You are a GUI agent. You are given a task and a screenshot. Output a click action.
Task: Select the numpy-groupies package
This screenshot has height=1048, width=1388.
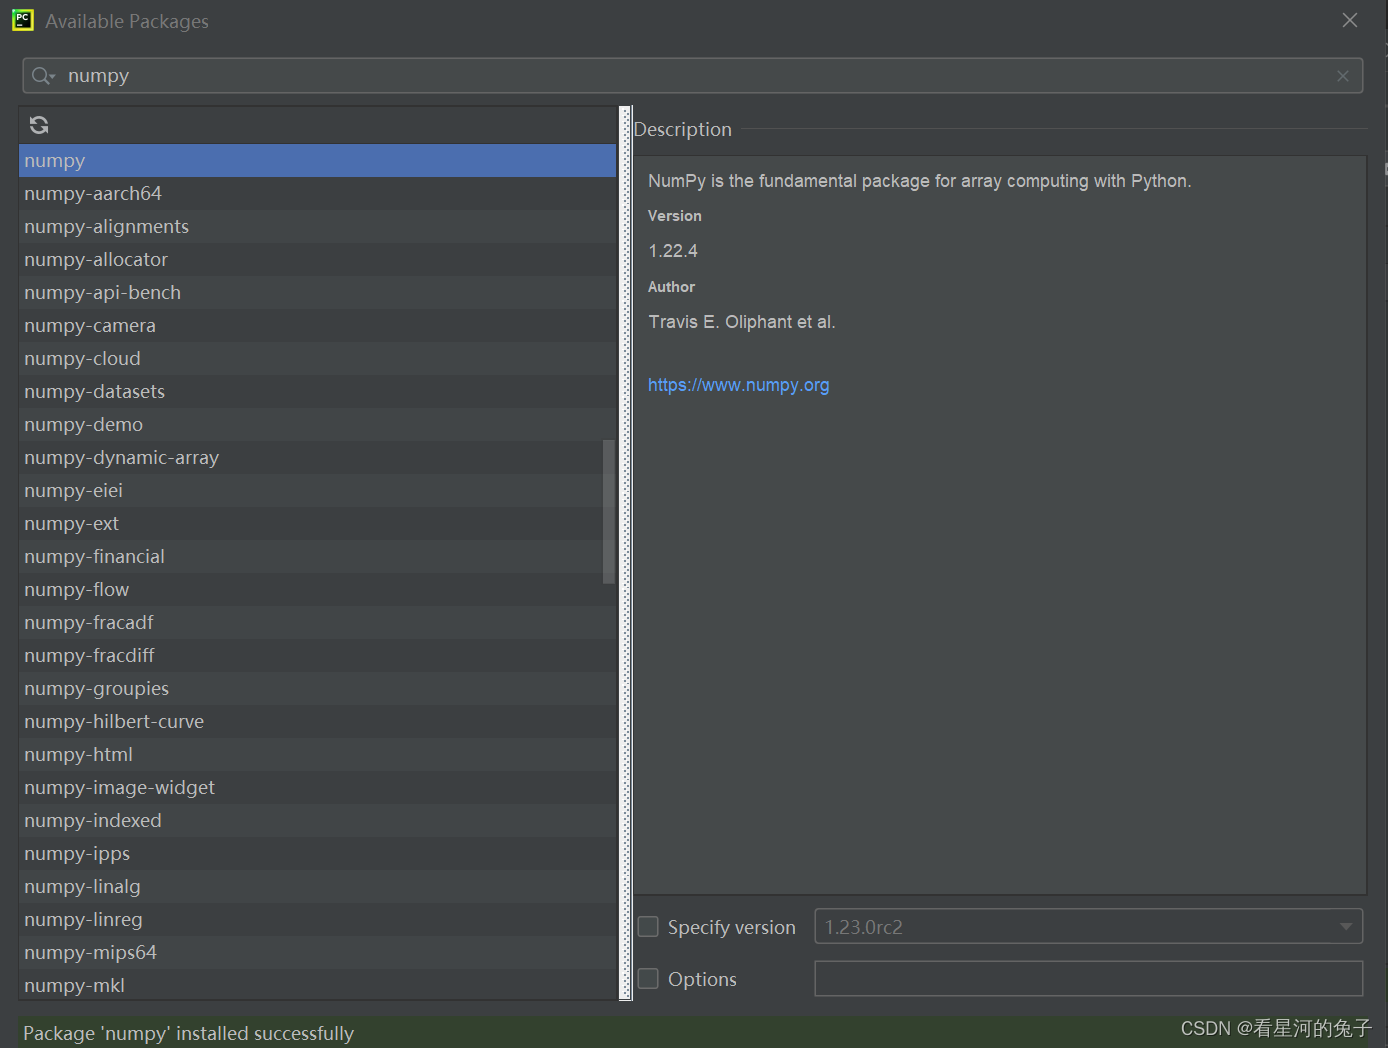point(318,689)
